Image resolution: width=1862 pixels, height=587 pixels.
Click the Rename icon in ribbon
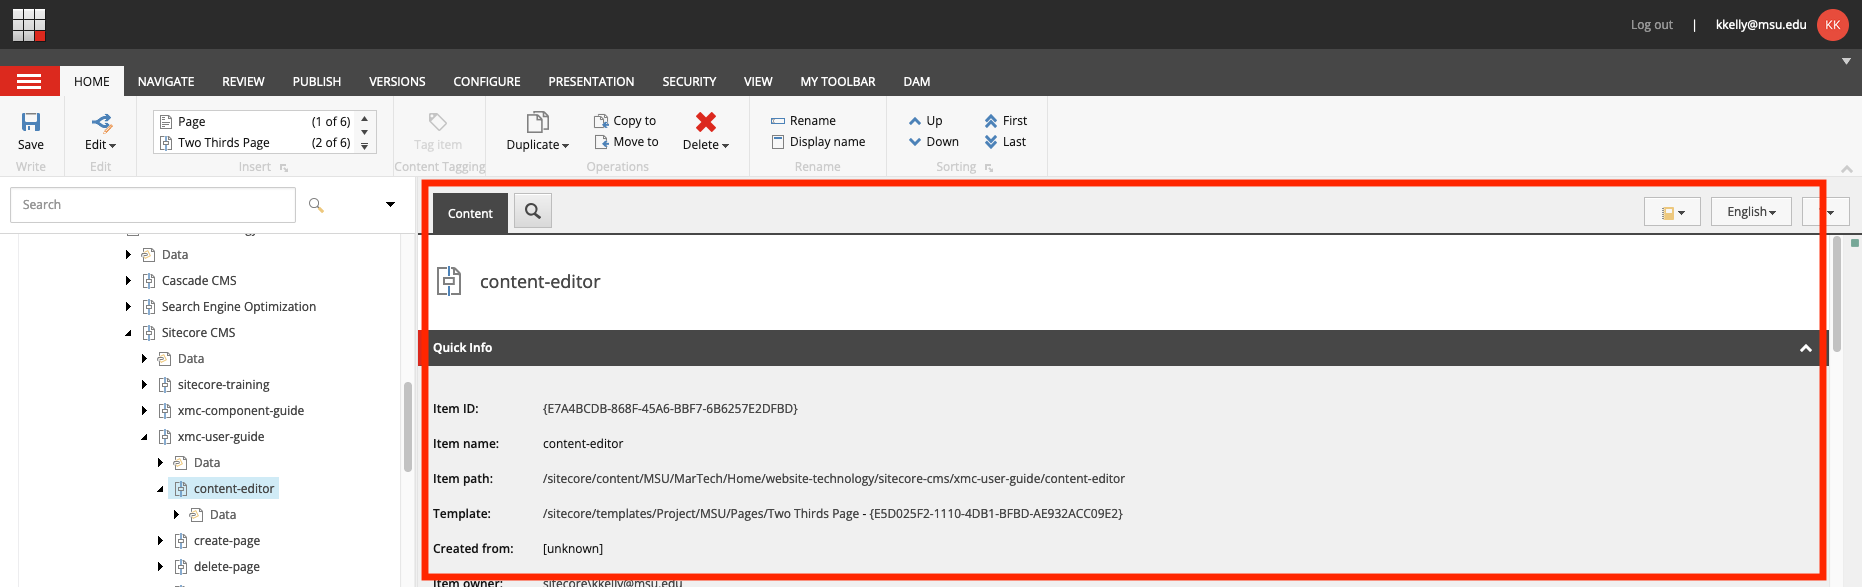pos(778,121)
